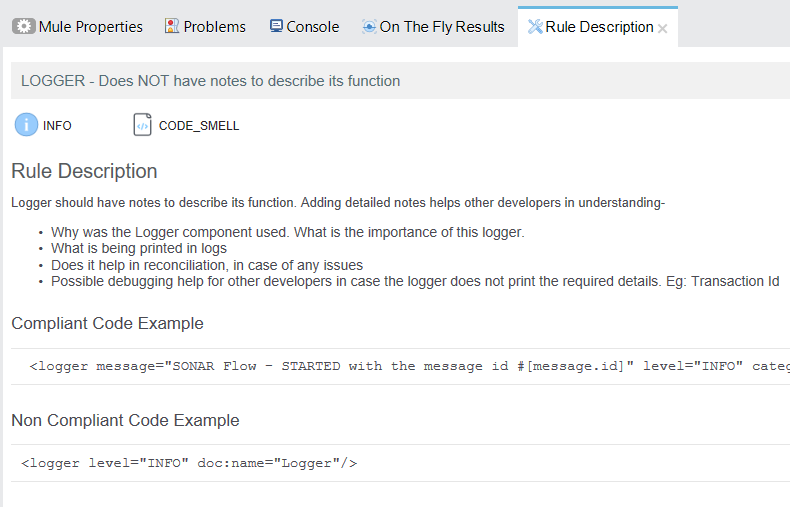Open the Problems tab

click(x=205, y=26)
